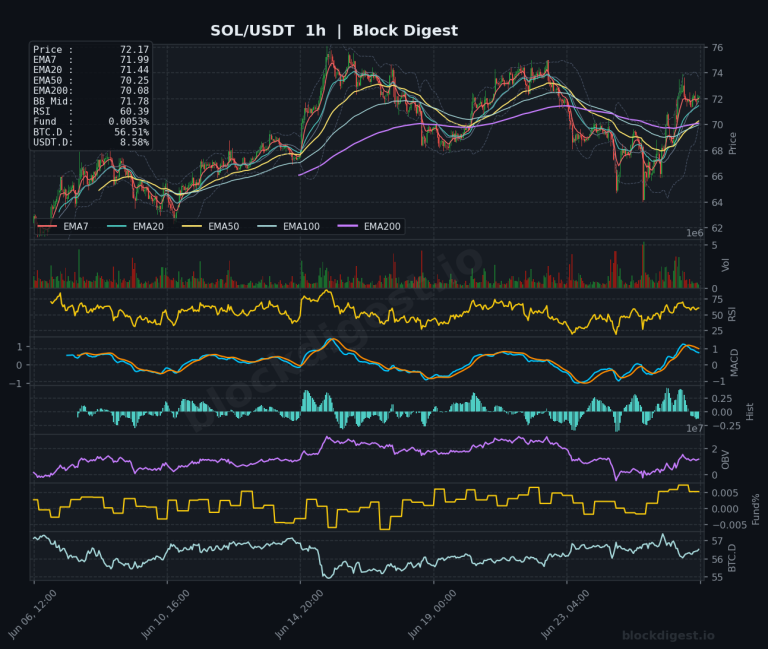The height and width of the screenshot is (649, 768).
Task: Click the 0.25 histogram axis tick
Action: (x=722, y=398)
